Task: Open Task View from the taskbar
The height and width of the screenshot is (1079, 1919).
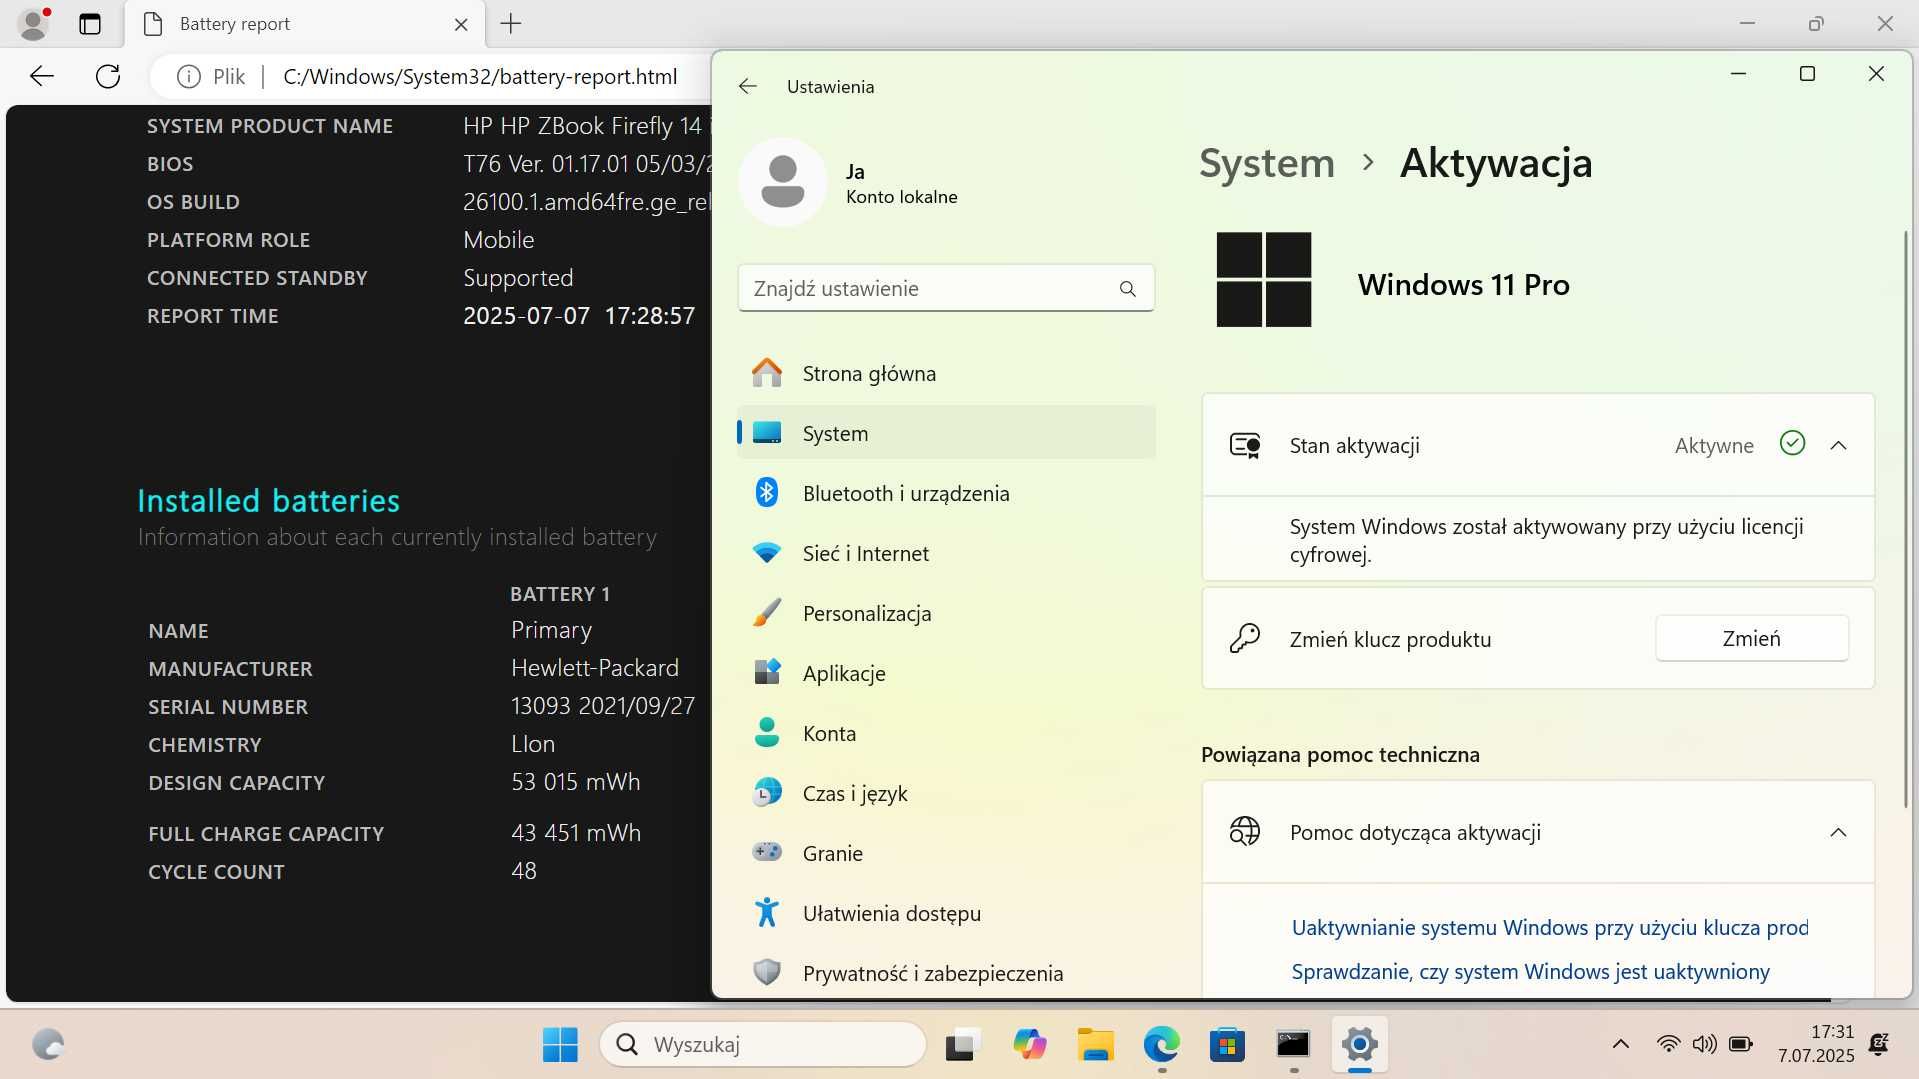Action: click(962, 1045)
